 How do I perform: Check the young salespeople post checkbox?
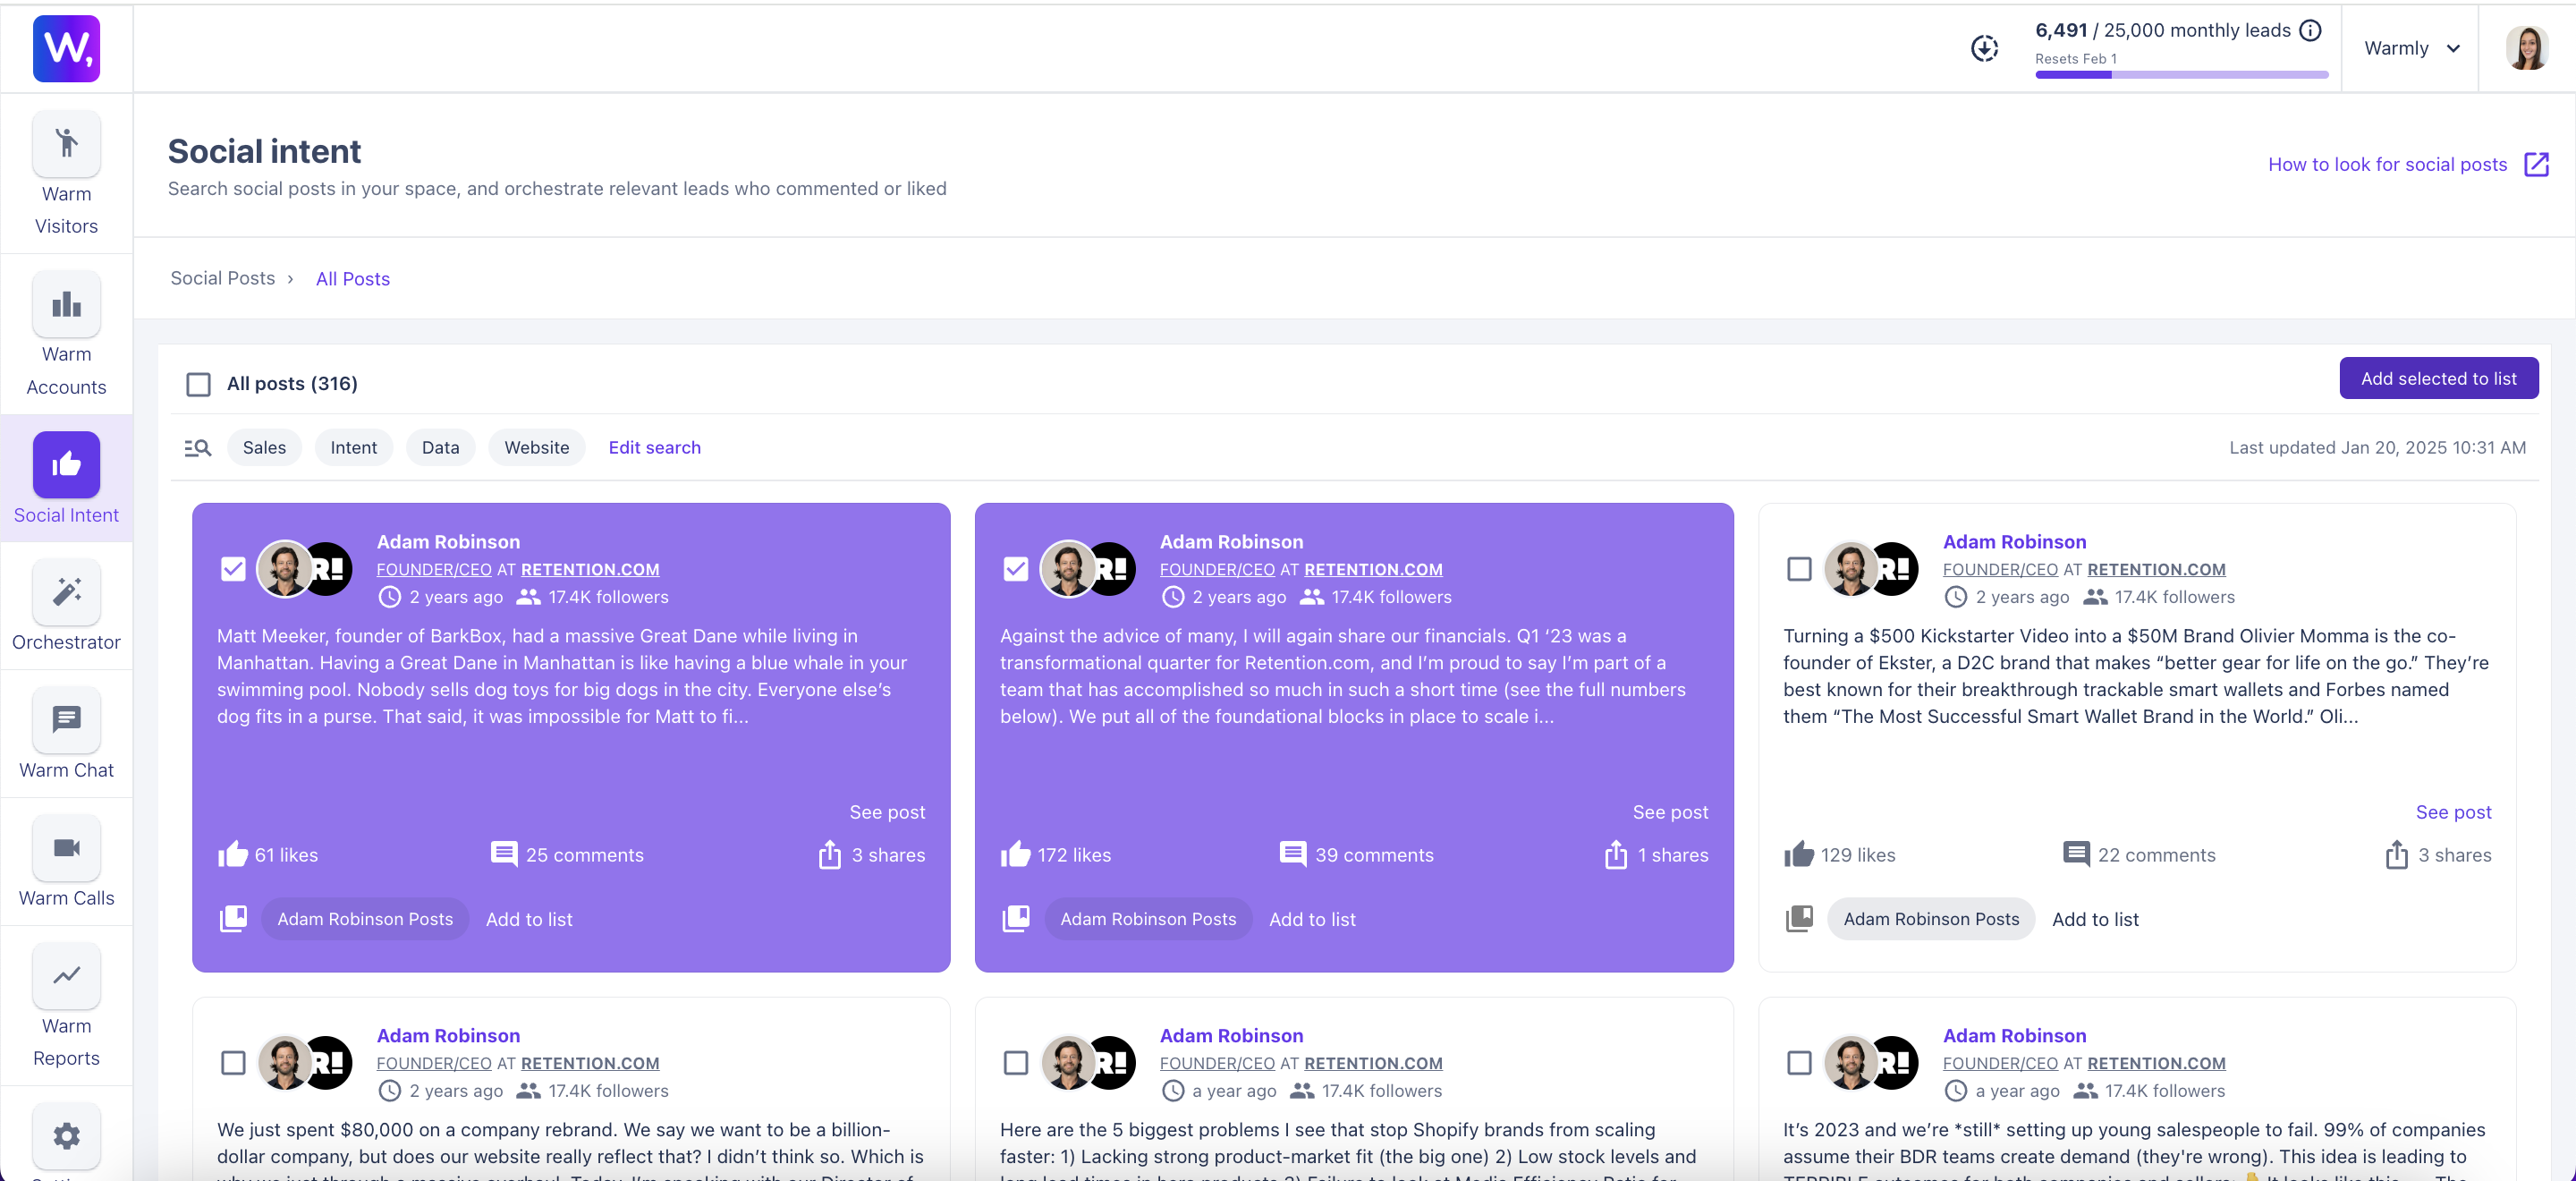pos(1799,1063)
